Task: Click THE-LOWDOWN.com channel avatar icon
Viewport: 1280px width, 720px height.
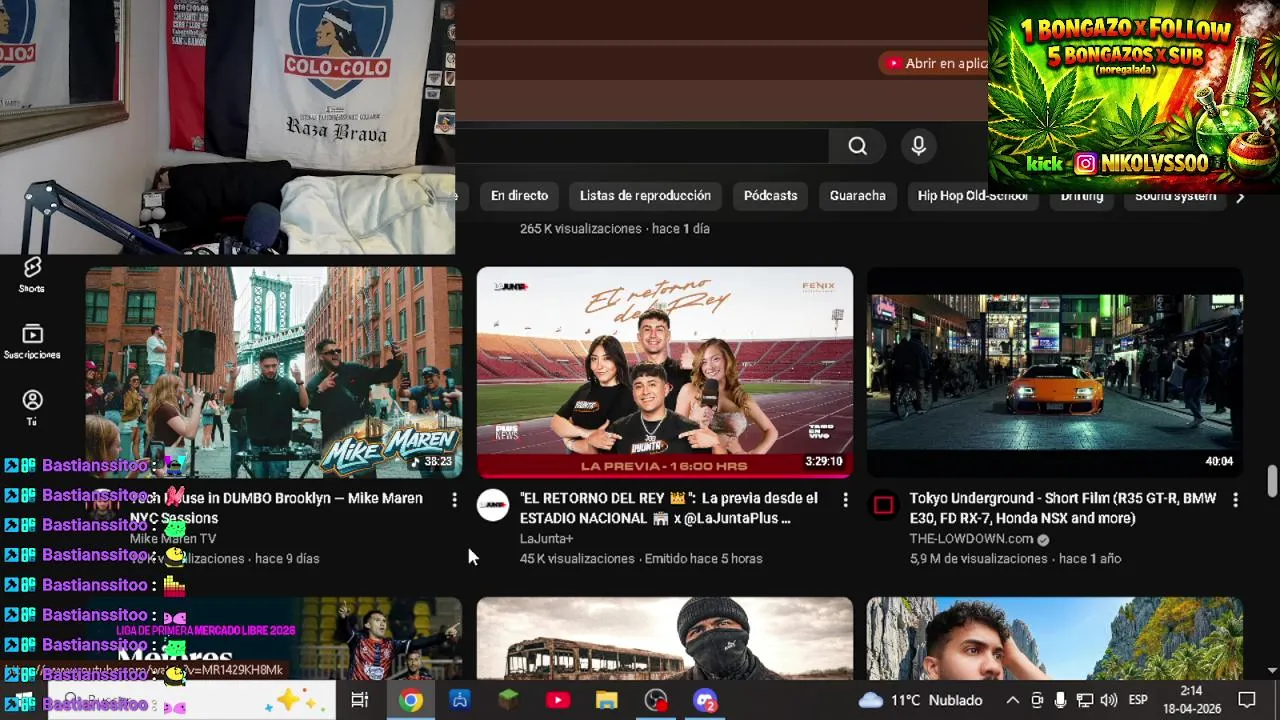Action: [x=883, y=505]
